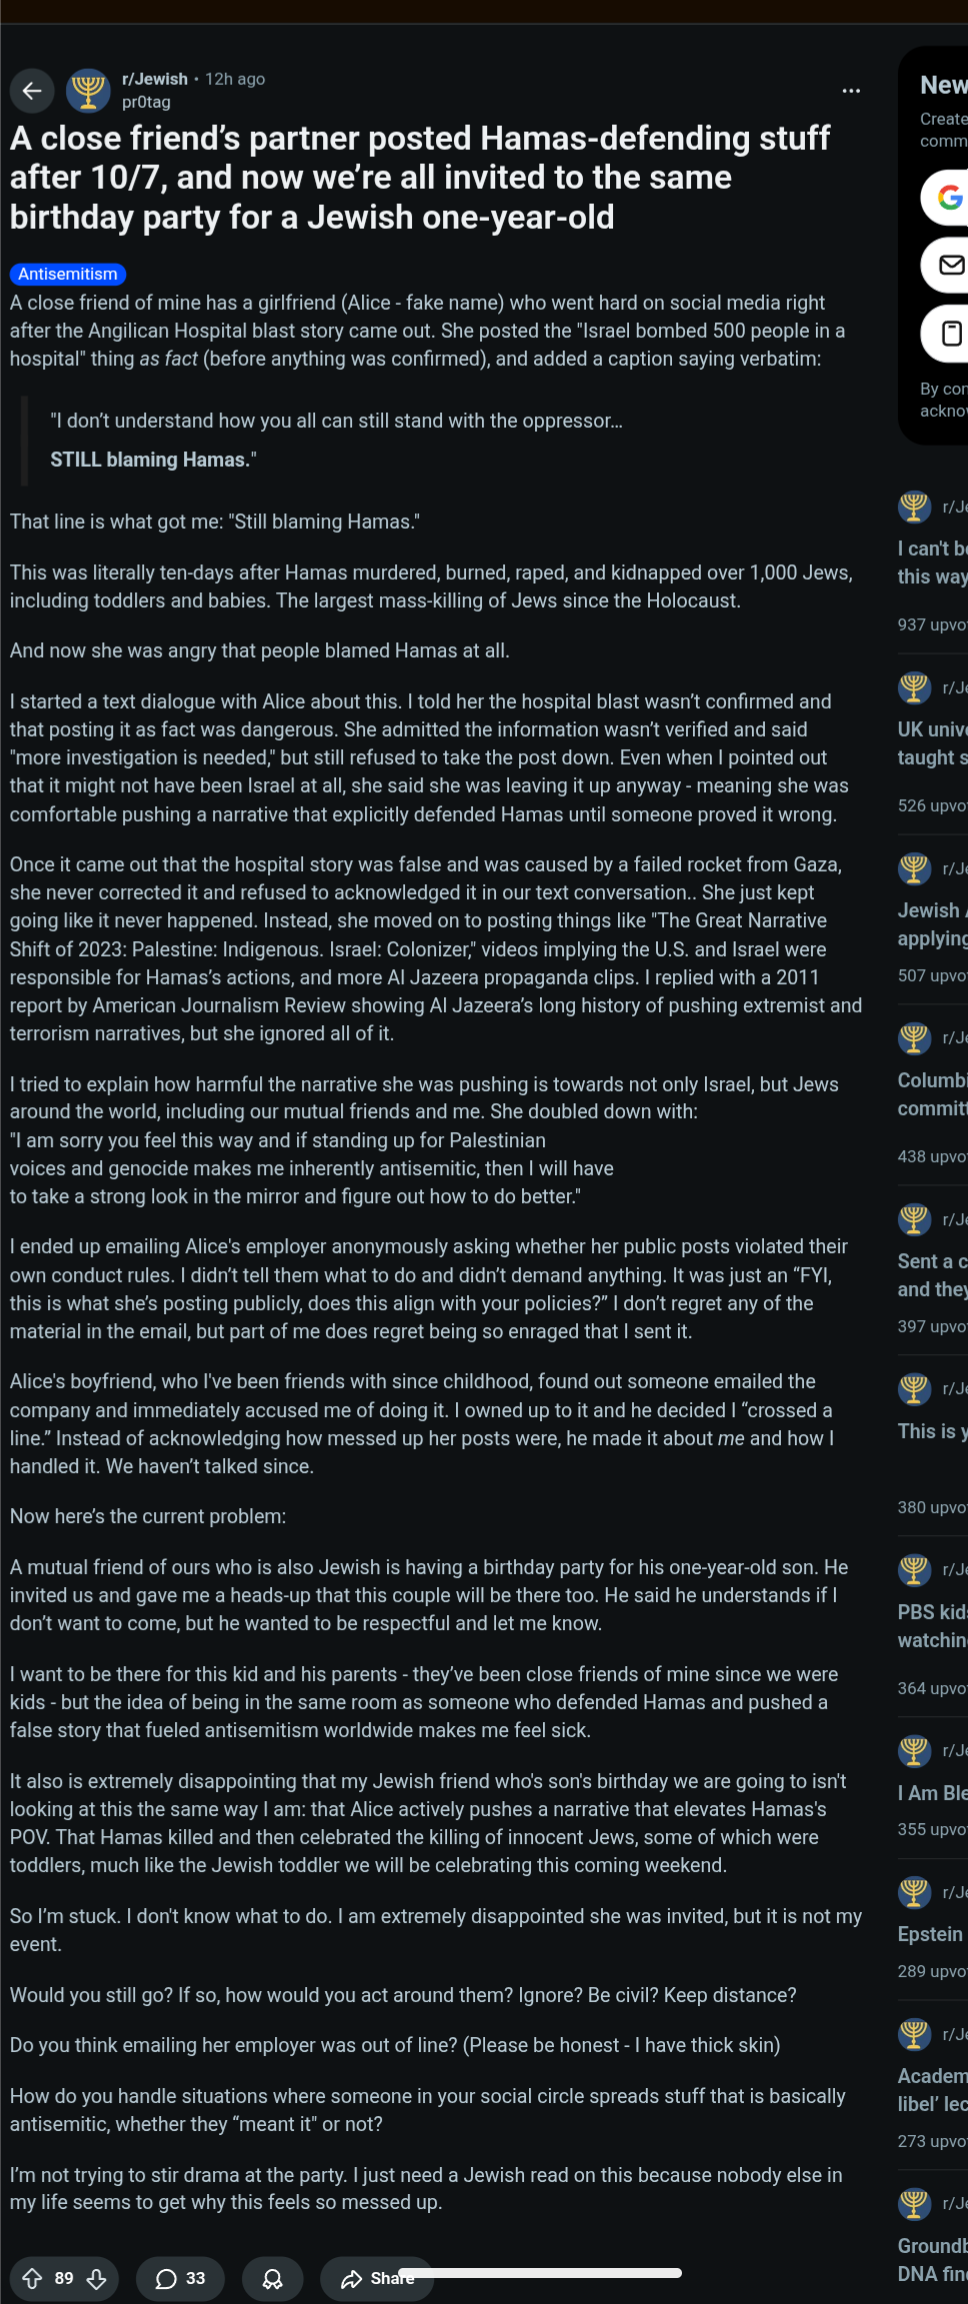Open the comments via speech bubble icon
Viewport: 968px width, 2304px height.
pos(180,2278)
